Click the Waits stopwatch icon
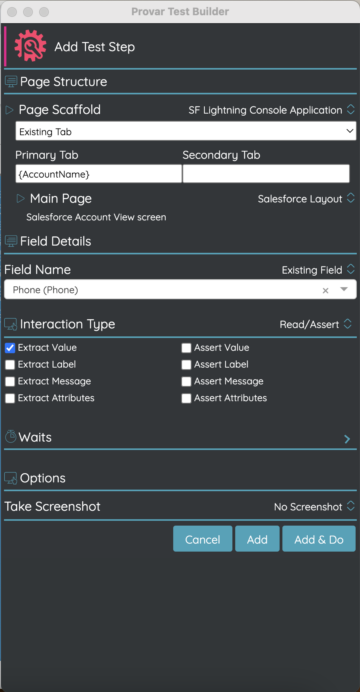This screenshot has width=360, height=692. click(x=11, y=437)
